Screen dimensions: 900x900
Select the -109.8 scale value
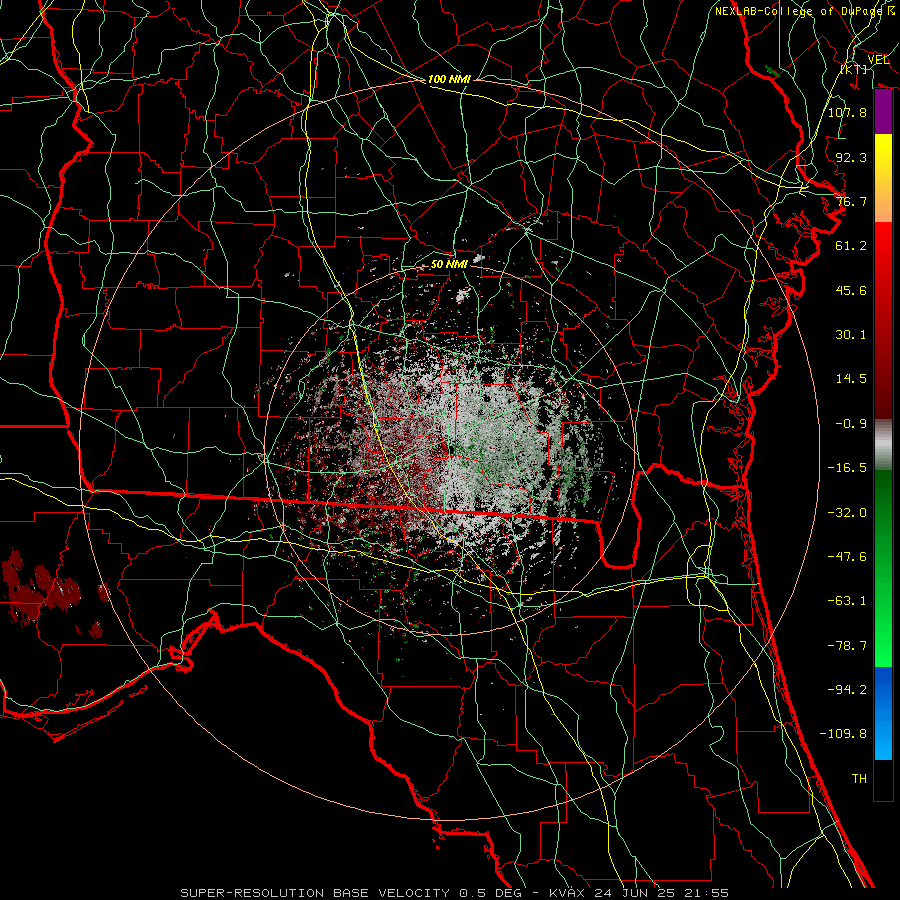point(843,734)
